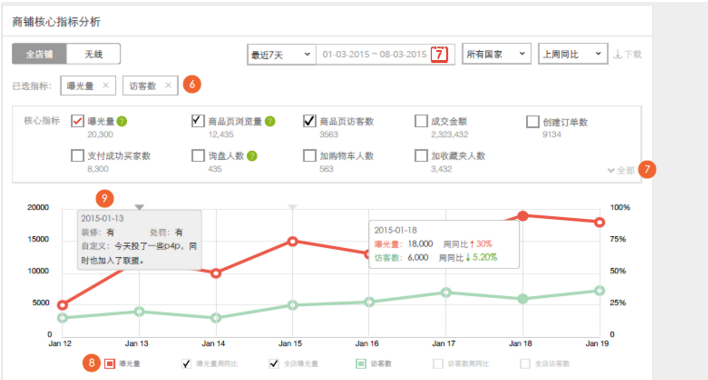
Task: Switch to the 无线 tab
Action: pos(93,54)
